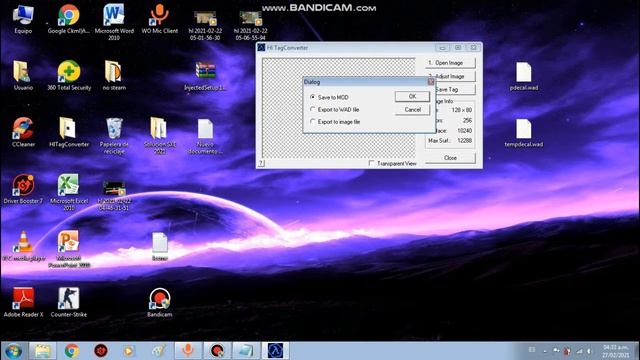
Task: Open Microsoft Excel 2010 shortcut
Action: [69, 192]
